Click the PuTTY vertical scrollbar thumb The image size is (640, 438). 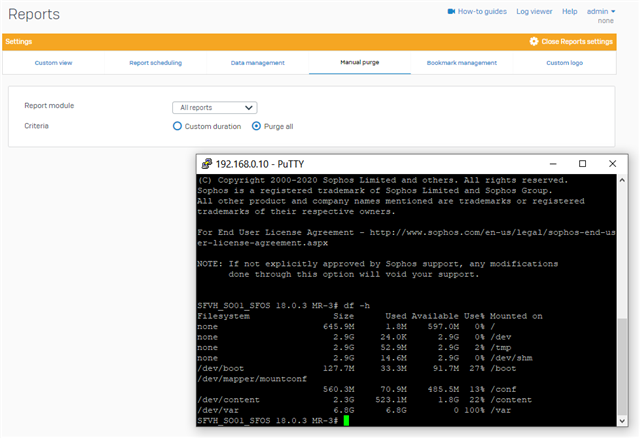pyautogui.click(x=622, y=367)
